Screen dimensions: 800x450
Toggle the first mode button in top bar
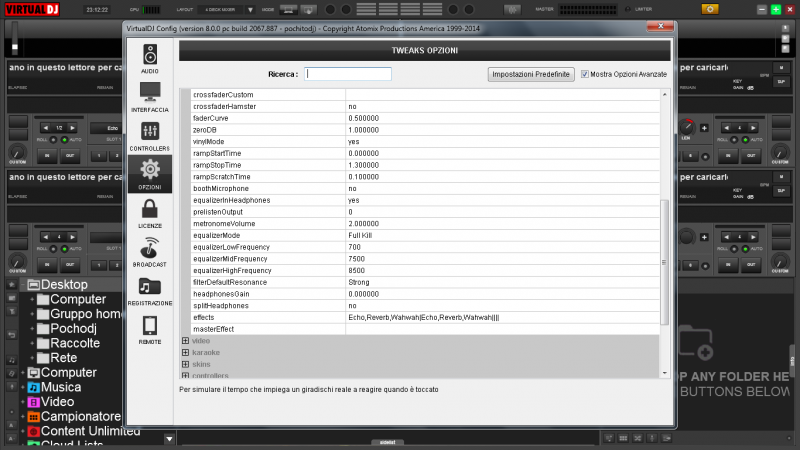click(x=288, y=9)
